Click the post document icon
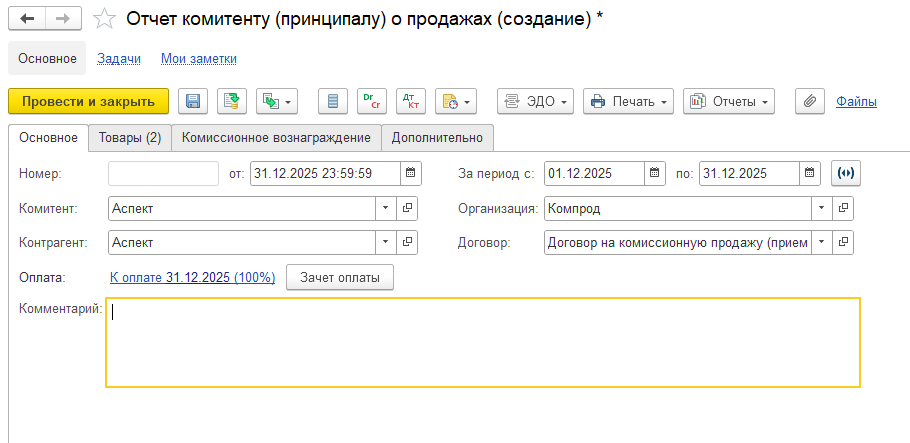910x443 pixels. [231, 101]
